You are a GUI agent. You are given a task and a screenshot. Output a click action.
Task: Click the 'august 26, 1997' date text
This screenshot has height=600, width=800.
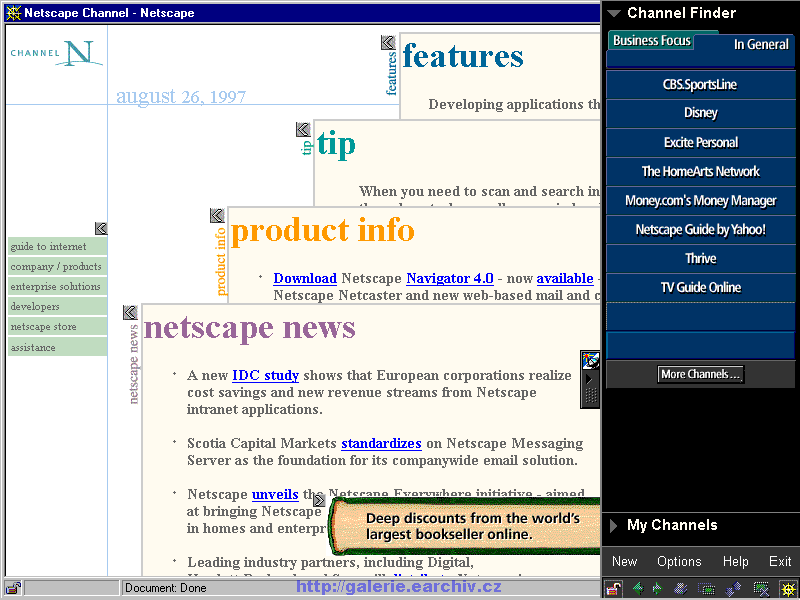point(181,96)
